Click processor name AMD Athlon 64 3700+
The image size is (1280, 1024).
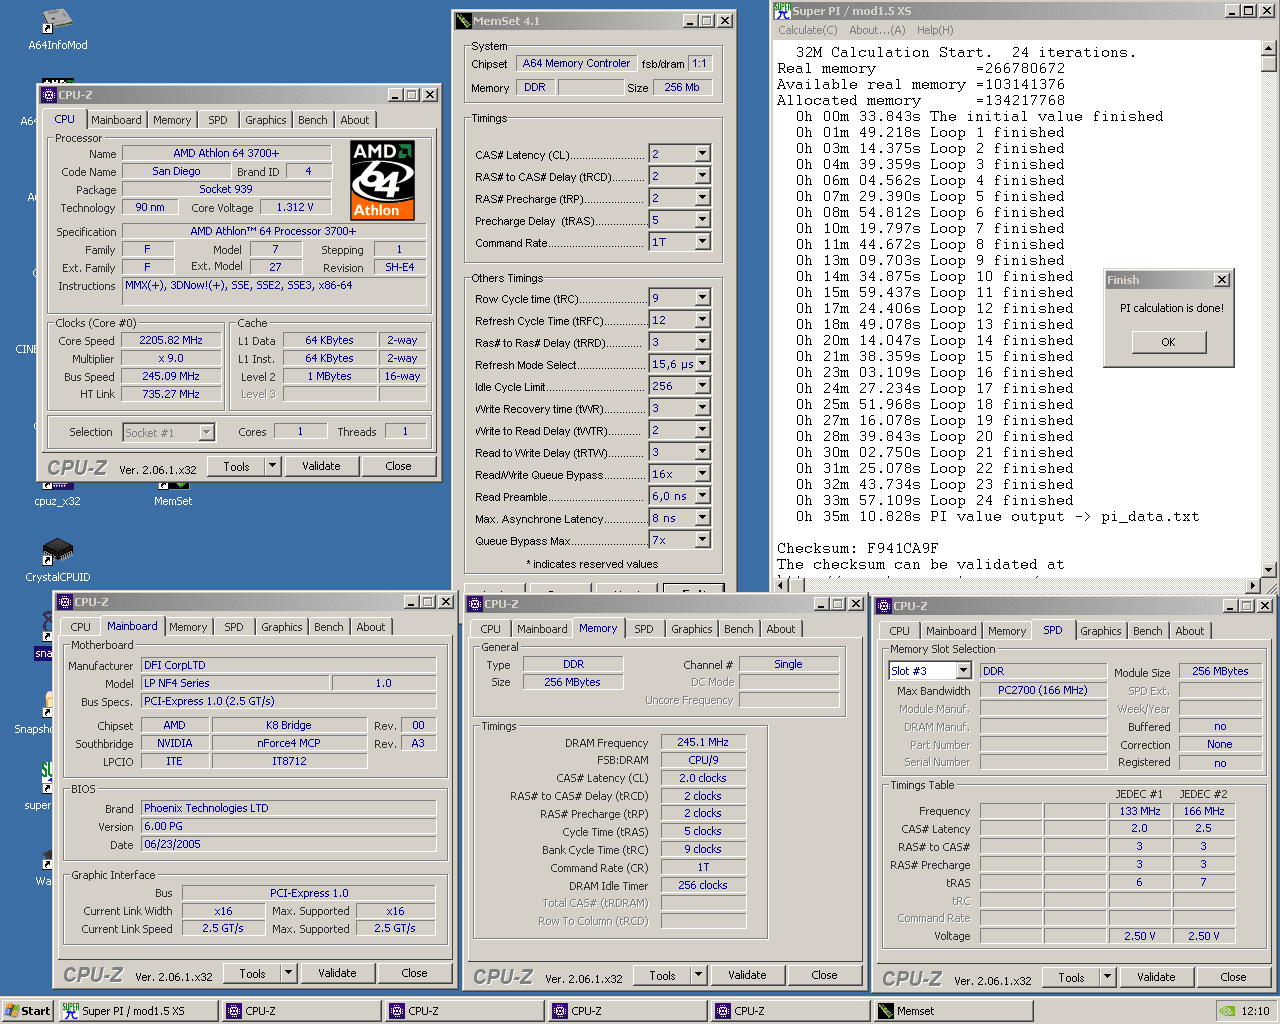[226, 153]
